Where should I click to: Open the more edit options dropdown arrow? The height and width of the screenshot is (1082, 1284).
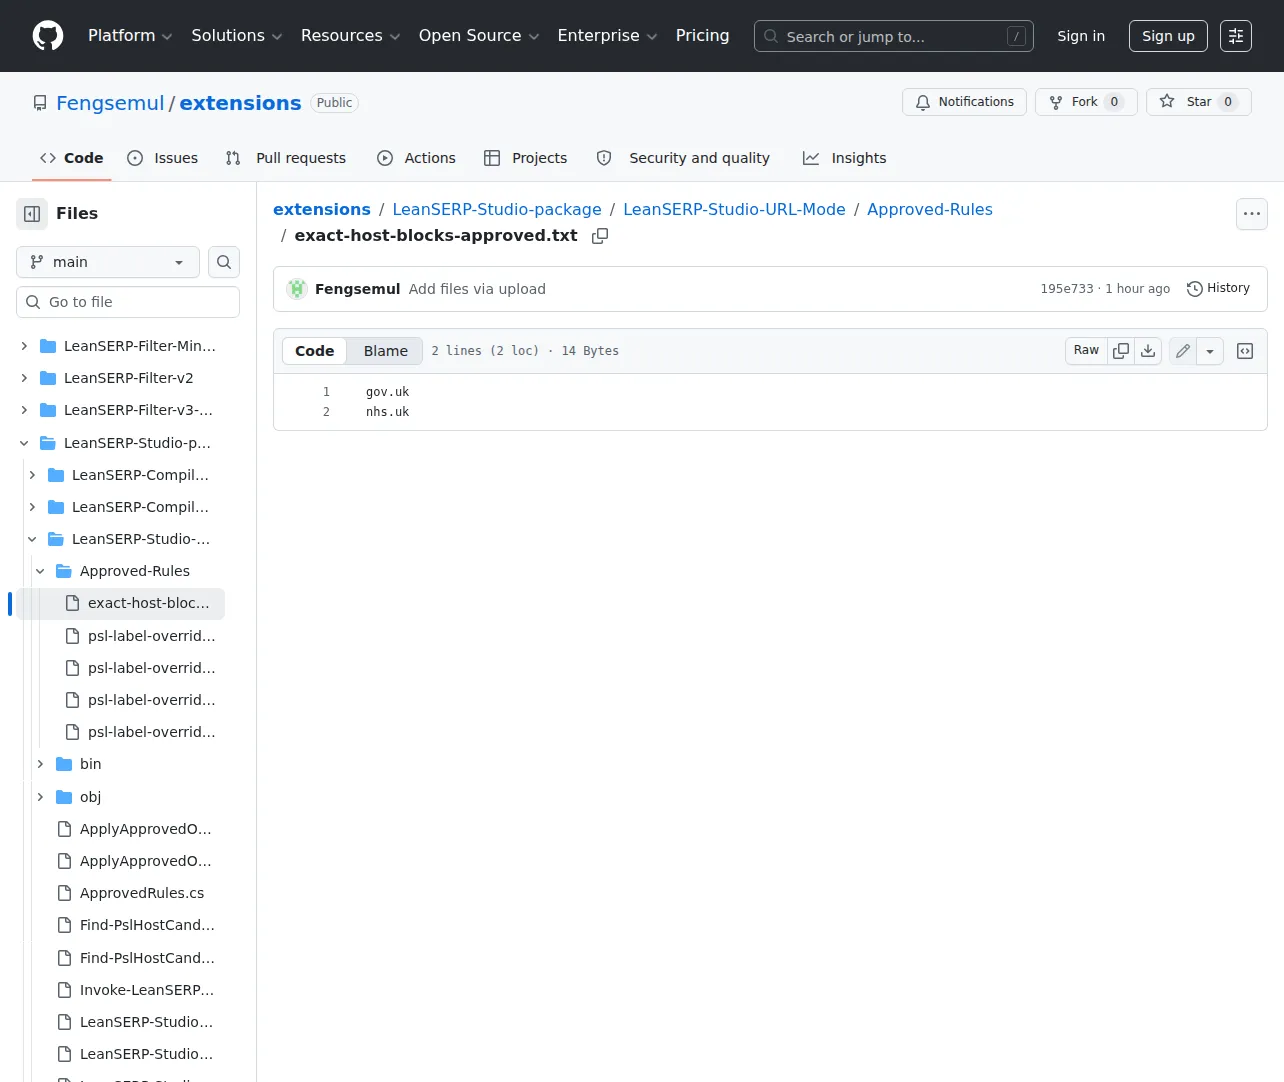(1210, 351)
